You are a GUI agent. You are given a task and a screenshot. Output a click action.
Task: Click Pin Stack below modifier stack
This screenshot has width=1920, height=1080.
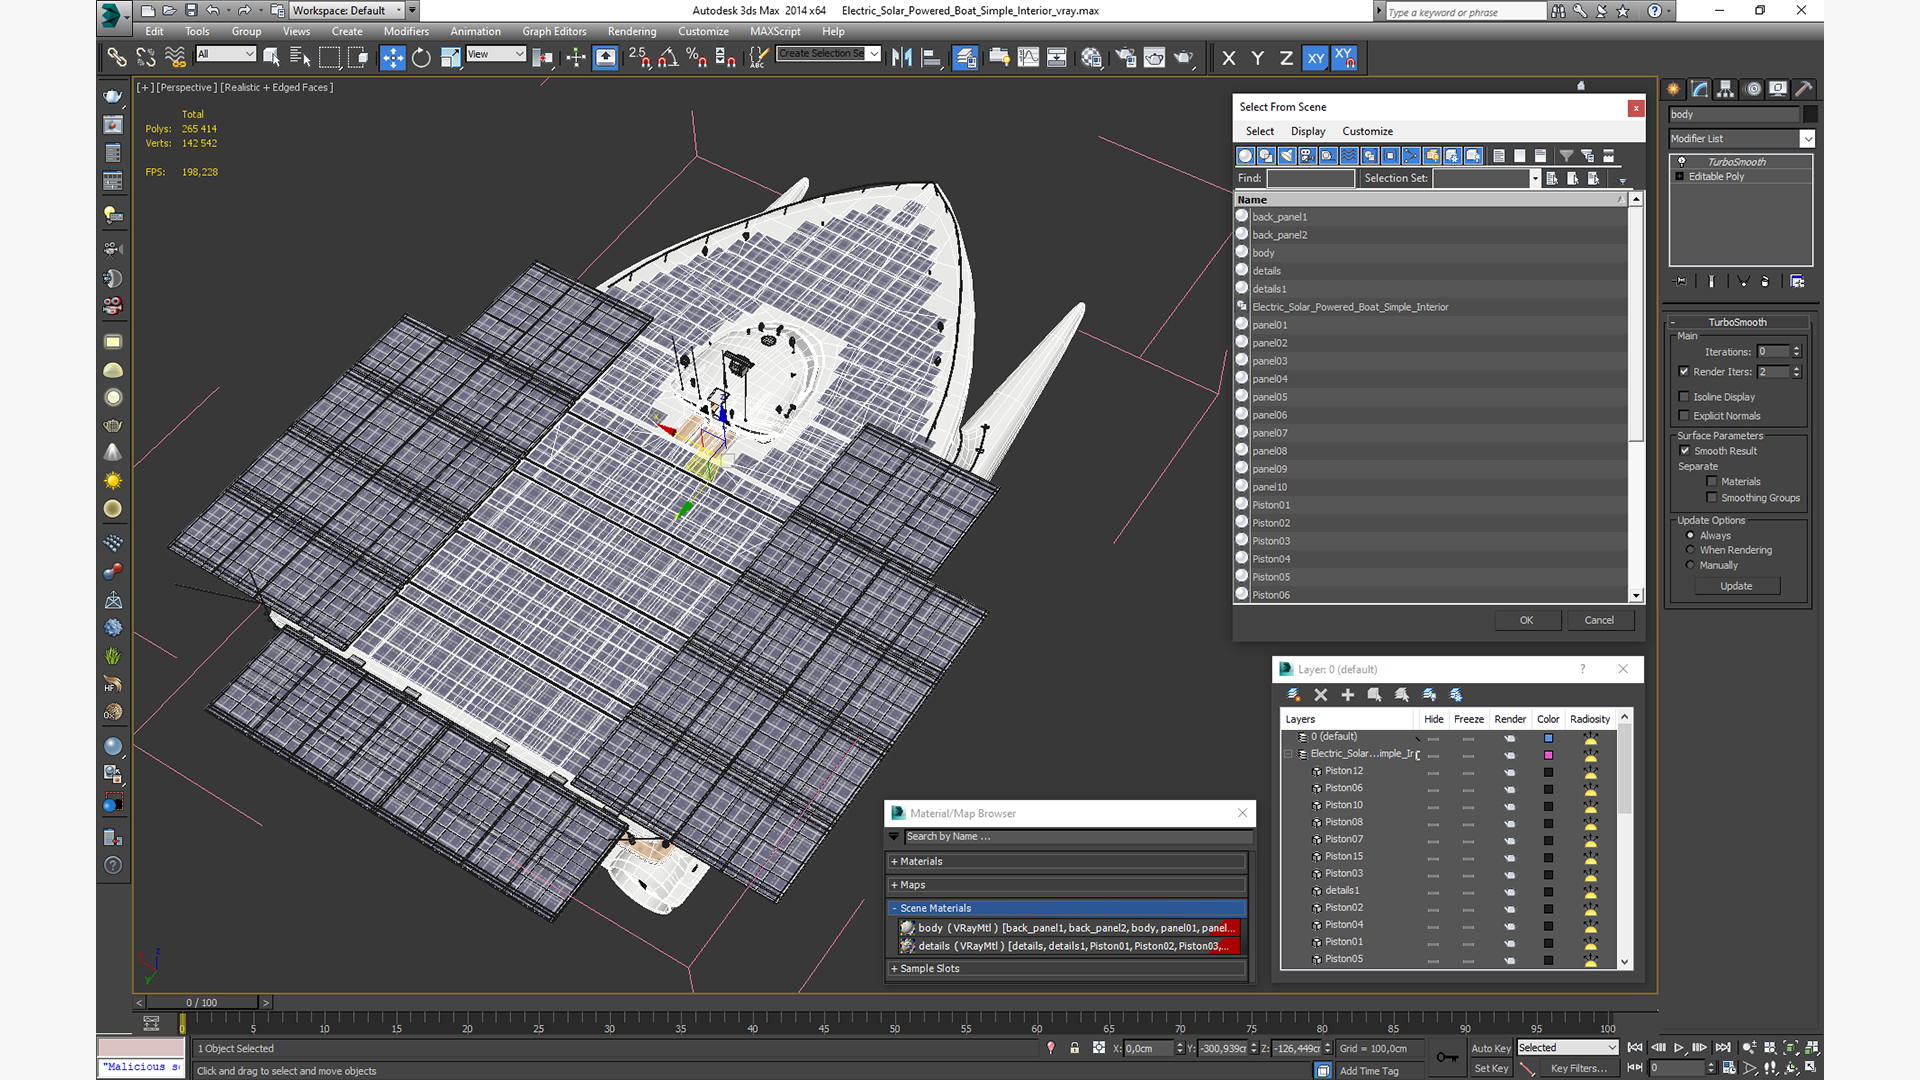[1680, 282]
